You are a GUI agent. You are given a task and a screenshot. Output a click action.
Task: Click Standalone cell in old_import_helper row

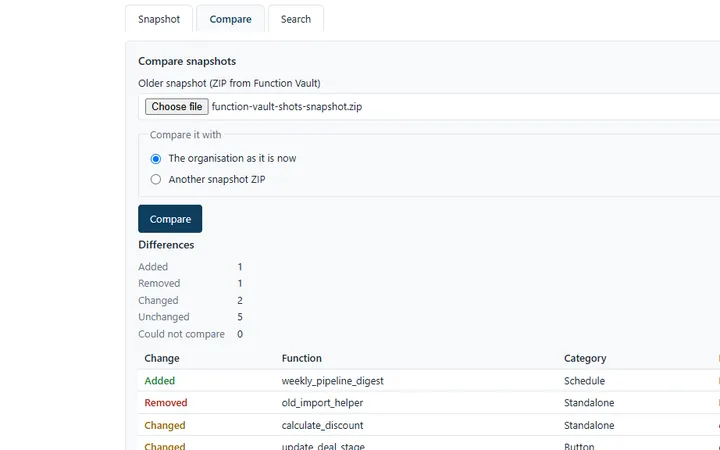click(589, 403)
